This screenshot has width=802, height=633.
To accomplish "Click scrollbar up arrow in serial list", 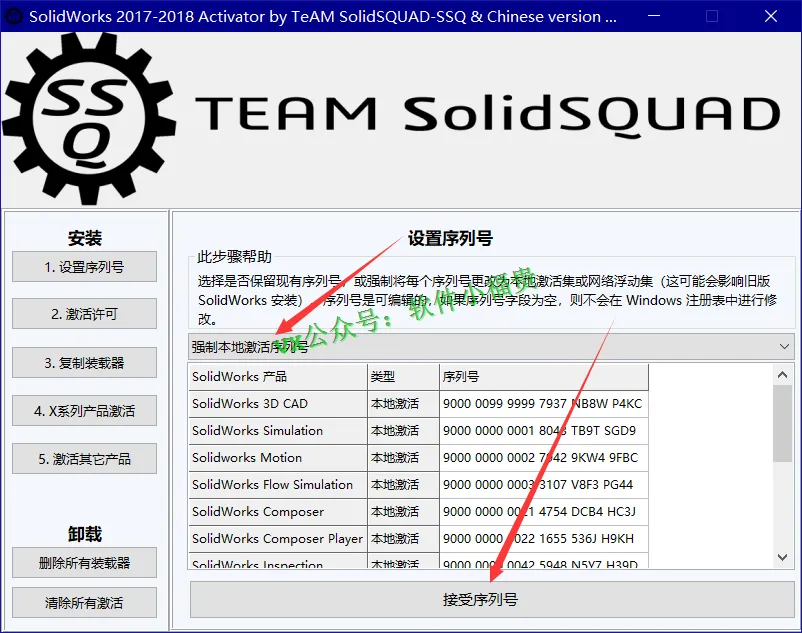I will [782, 375].
